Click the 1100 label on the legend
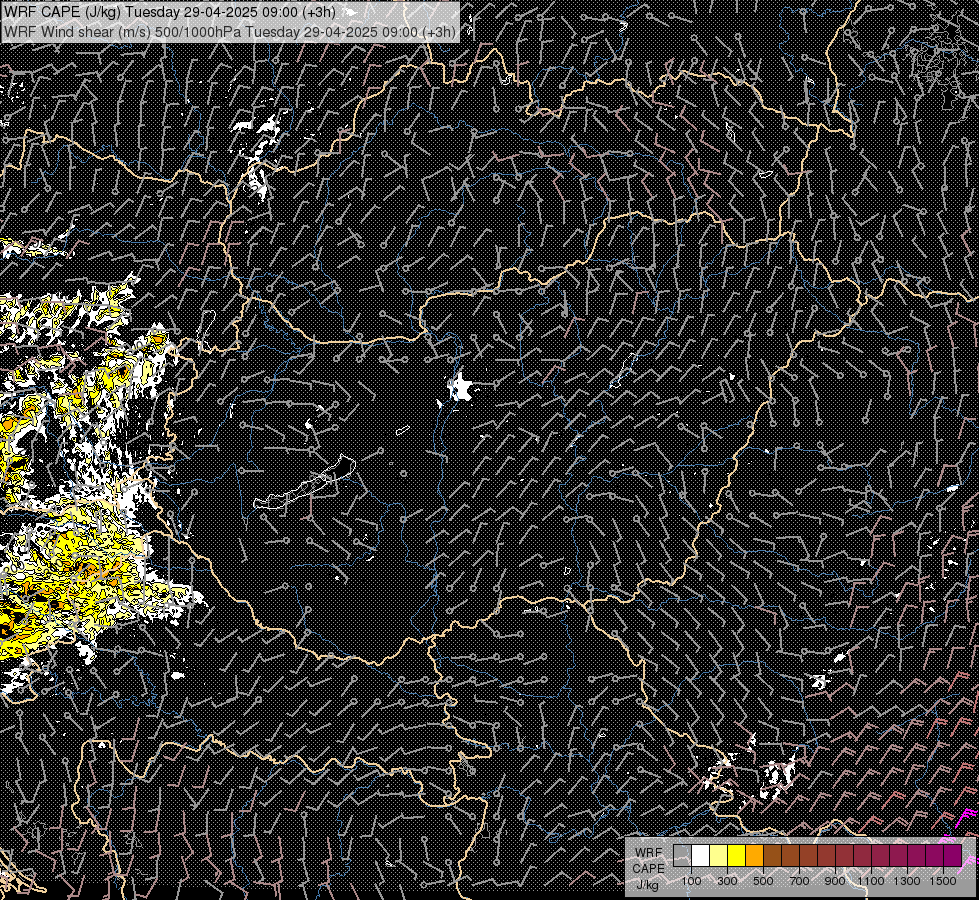This screenshot has width=979, height=900. [x=871, y=881]
